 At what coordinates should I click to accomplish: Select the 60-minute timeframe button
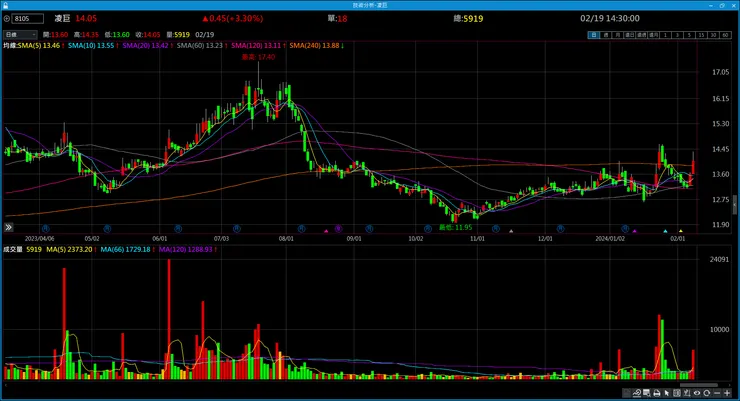[725, 35]
